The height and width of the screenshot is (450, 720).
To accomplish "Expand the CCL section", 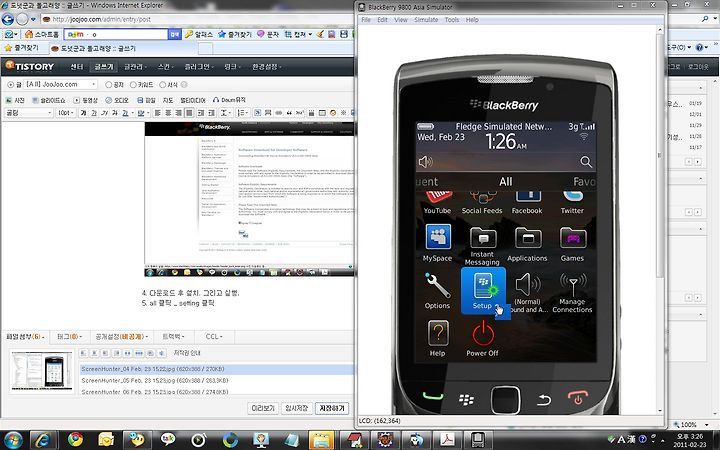I will (x=214, y=337).
